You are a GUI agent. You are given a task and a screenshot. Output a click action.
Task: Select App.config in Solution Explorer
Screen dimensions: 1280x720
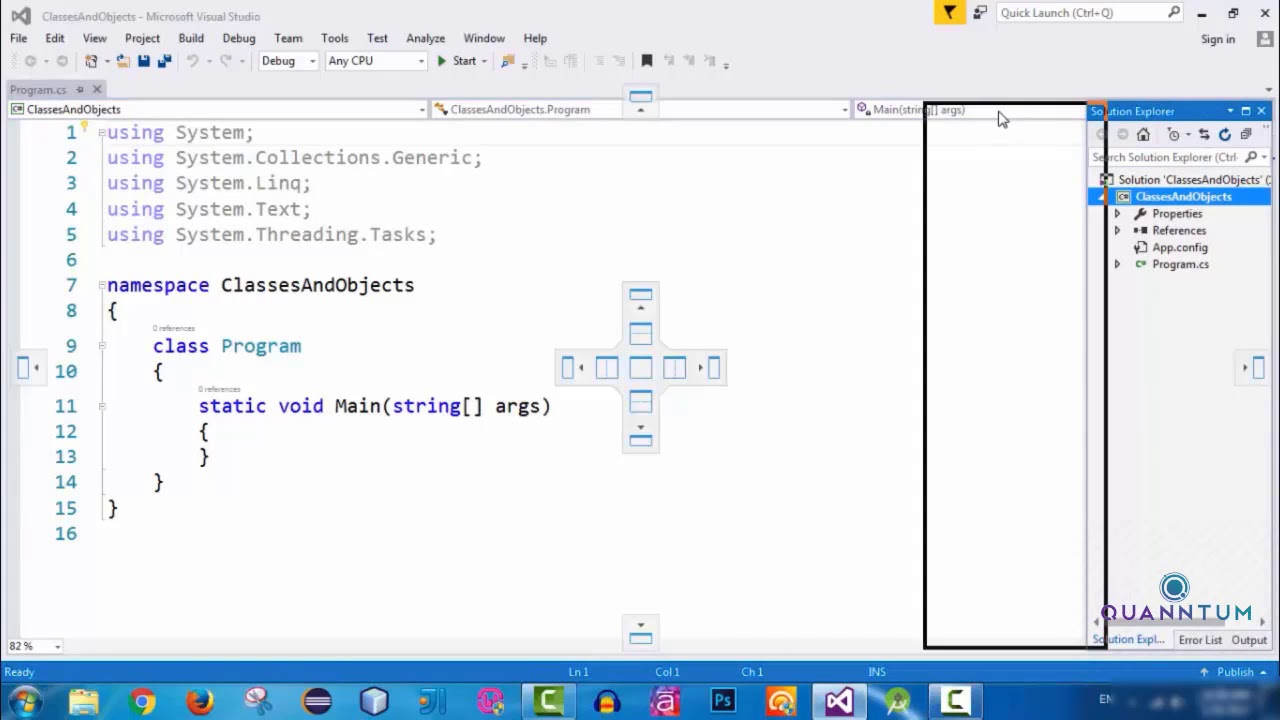click(1180, 247)
